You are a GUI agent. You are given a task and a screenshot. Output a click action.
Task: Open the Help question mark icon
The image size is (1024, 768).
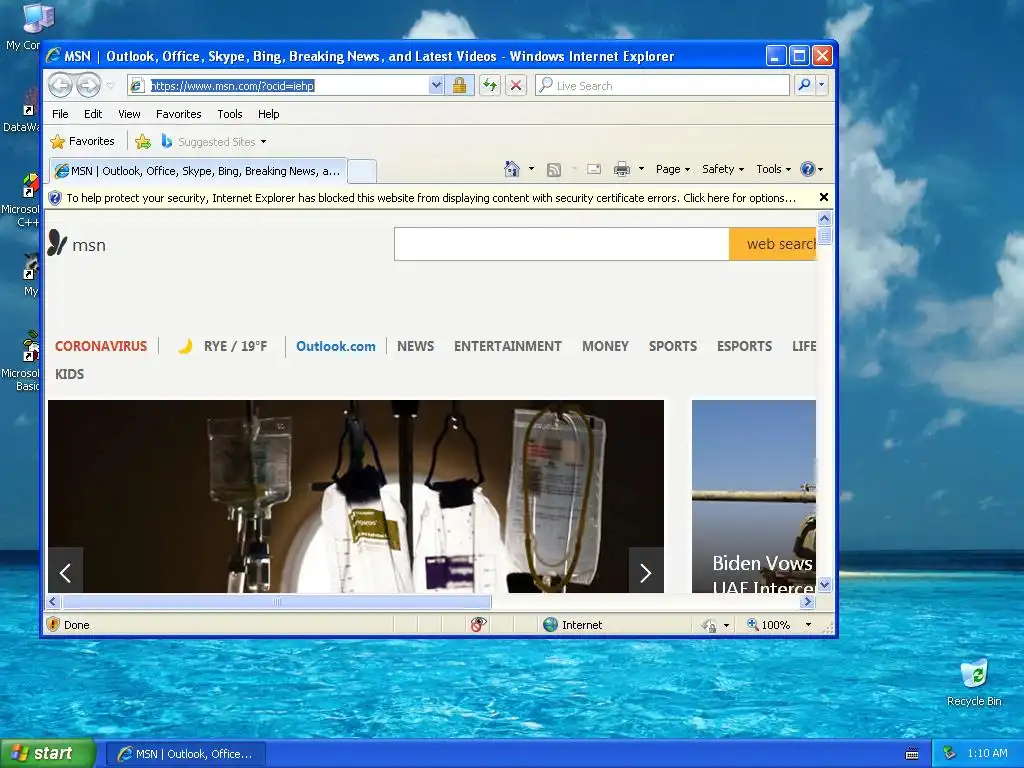pos(808,169)
